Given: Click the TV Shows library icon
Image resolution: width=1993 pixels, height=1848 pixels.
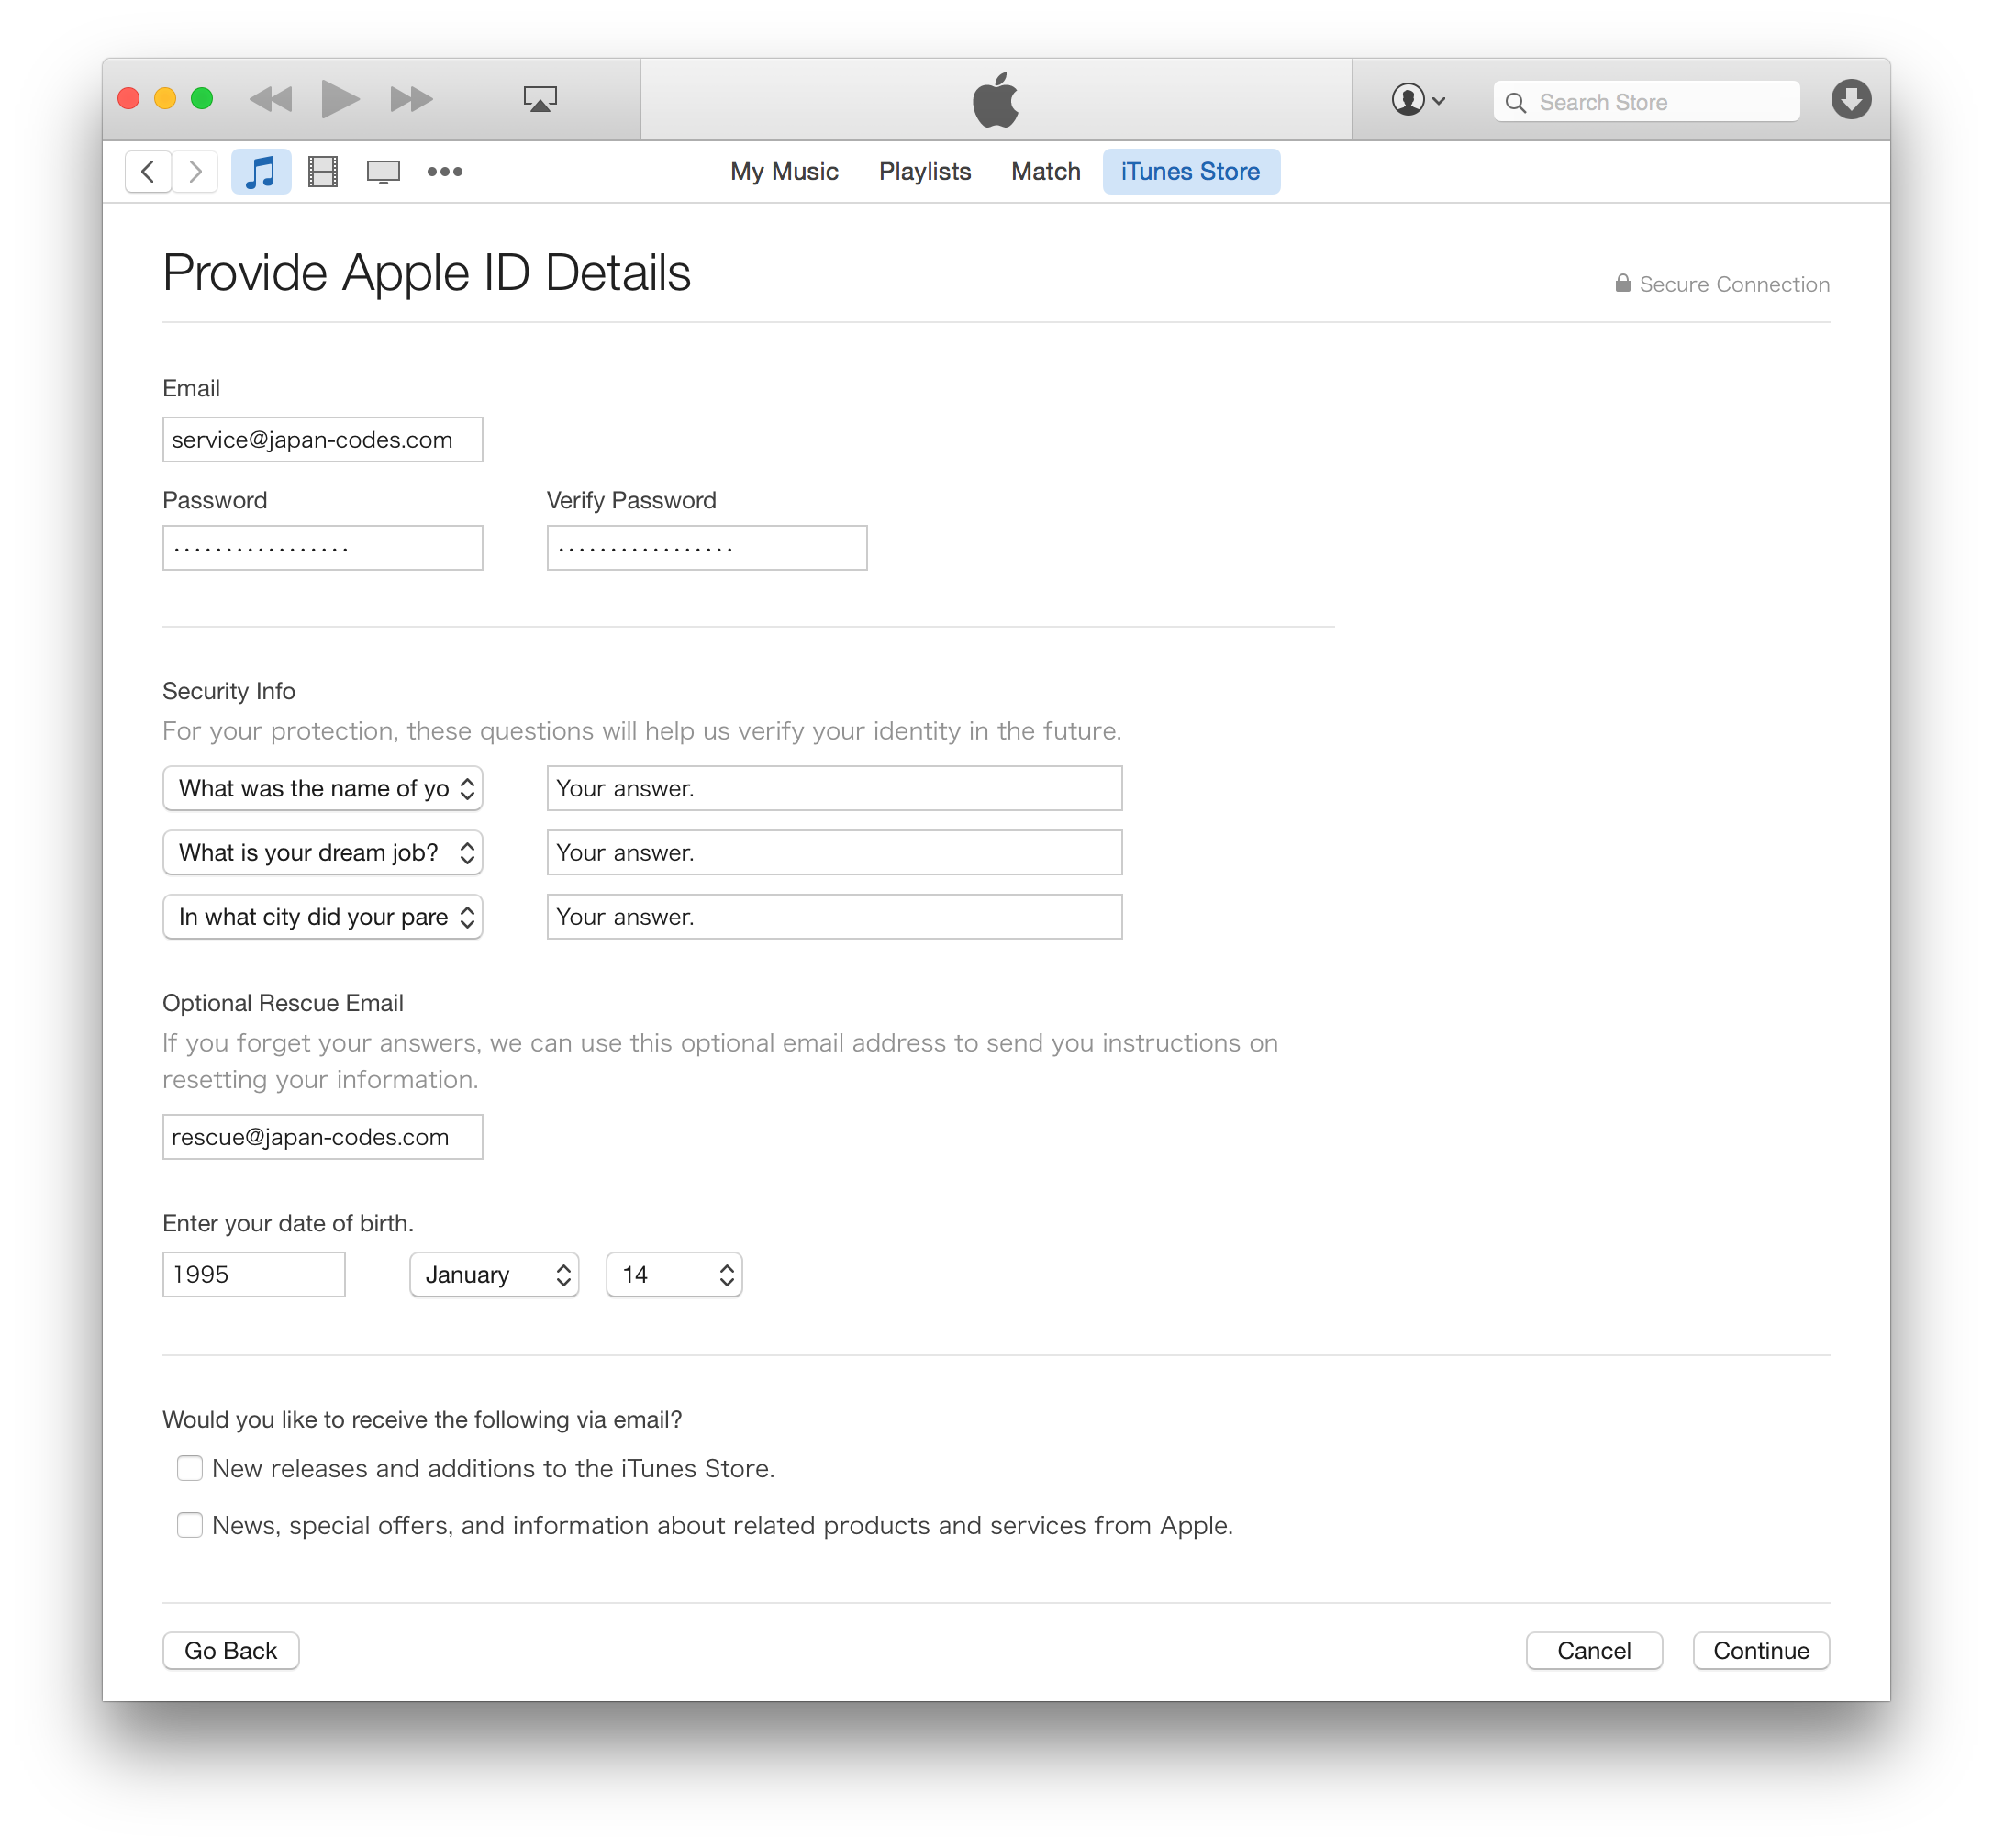Looking at the screenshot, I should click(x=382, y=169).
